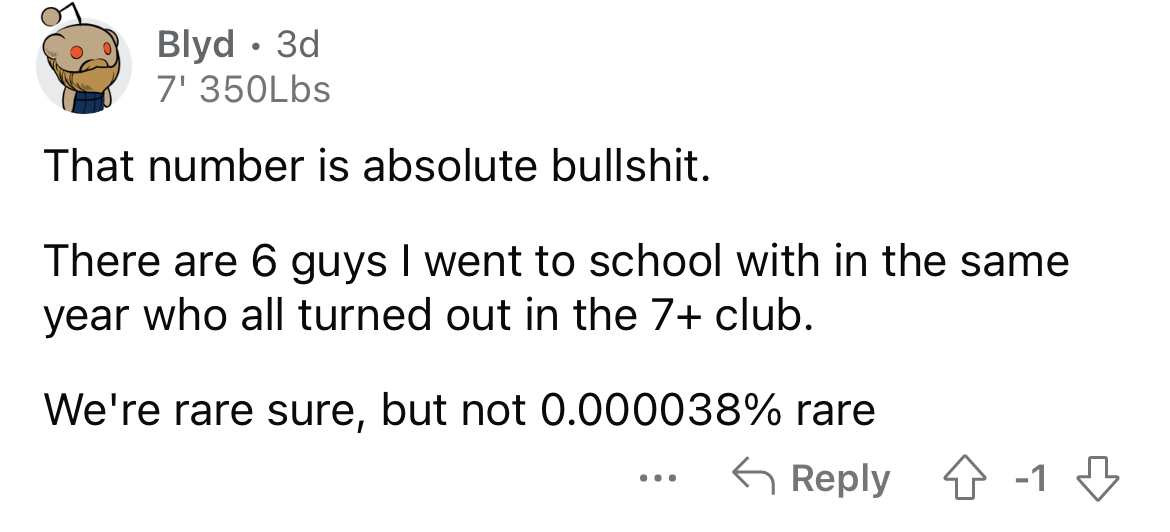Click the 7' 350Lbs user flair
1170x532 pixels.
click(243, 90)
